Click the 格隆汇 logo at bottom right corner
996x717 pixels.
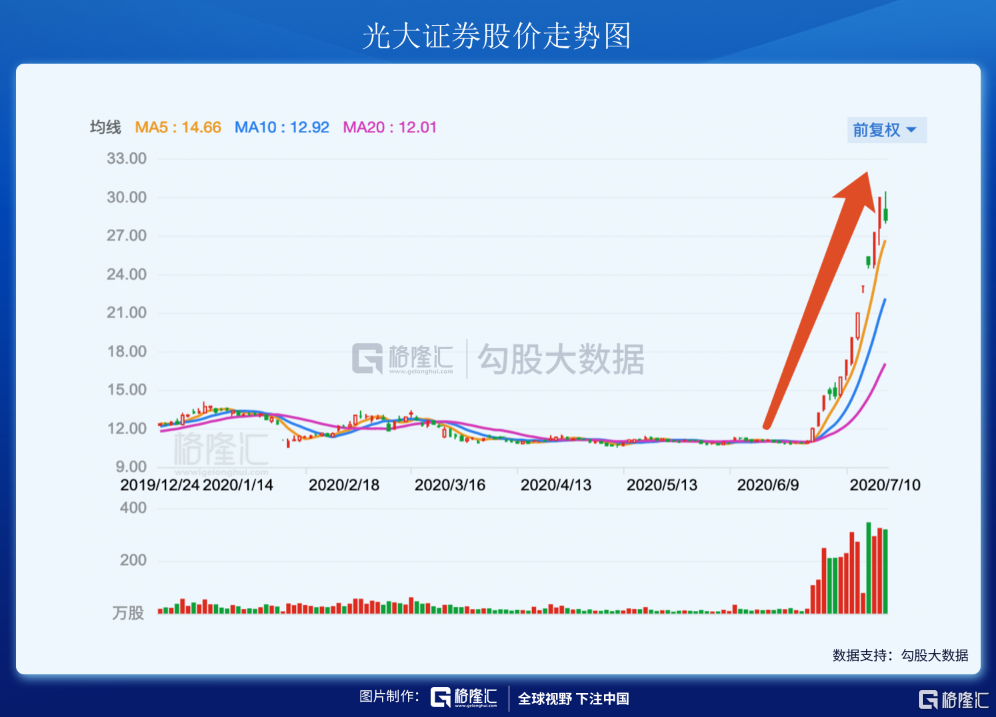[953, 700]
